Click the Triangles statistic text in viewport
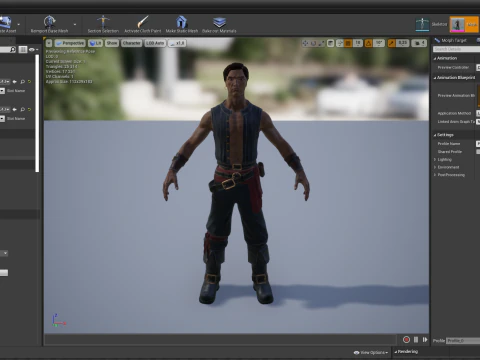Image resolution: width=480 pixels, height=360 pixels. (x=61, y=67)
